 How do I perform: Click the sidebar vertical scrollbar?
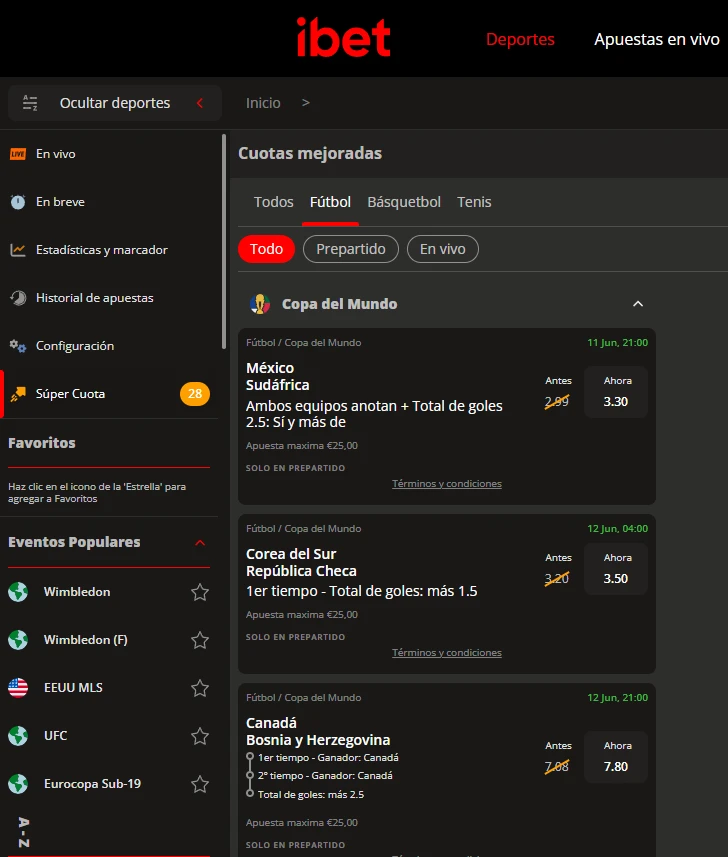click(x=224, y=242)
